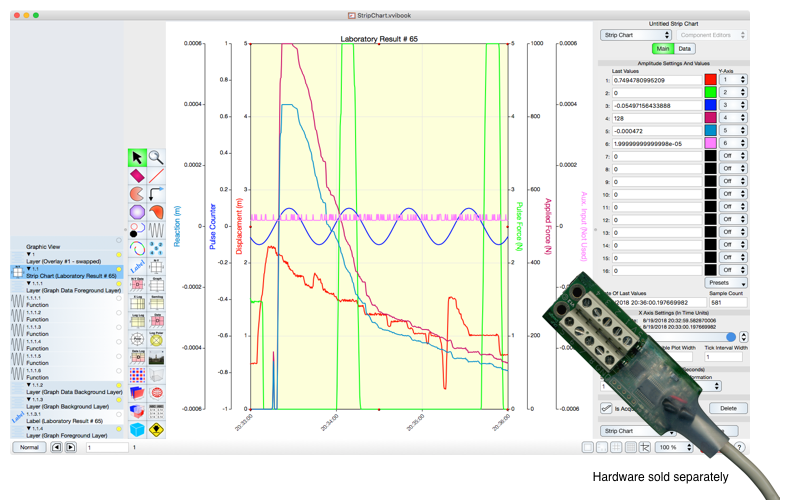Go to previous page arrow button
This screenshot has height=500, width=800.
(57, 447)
